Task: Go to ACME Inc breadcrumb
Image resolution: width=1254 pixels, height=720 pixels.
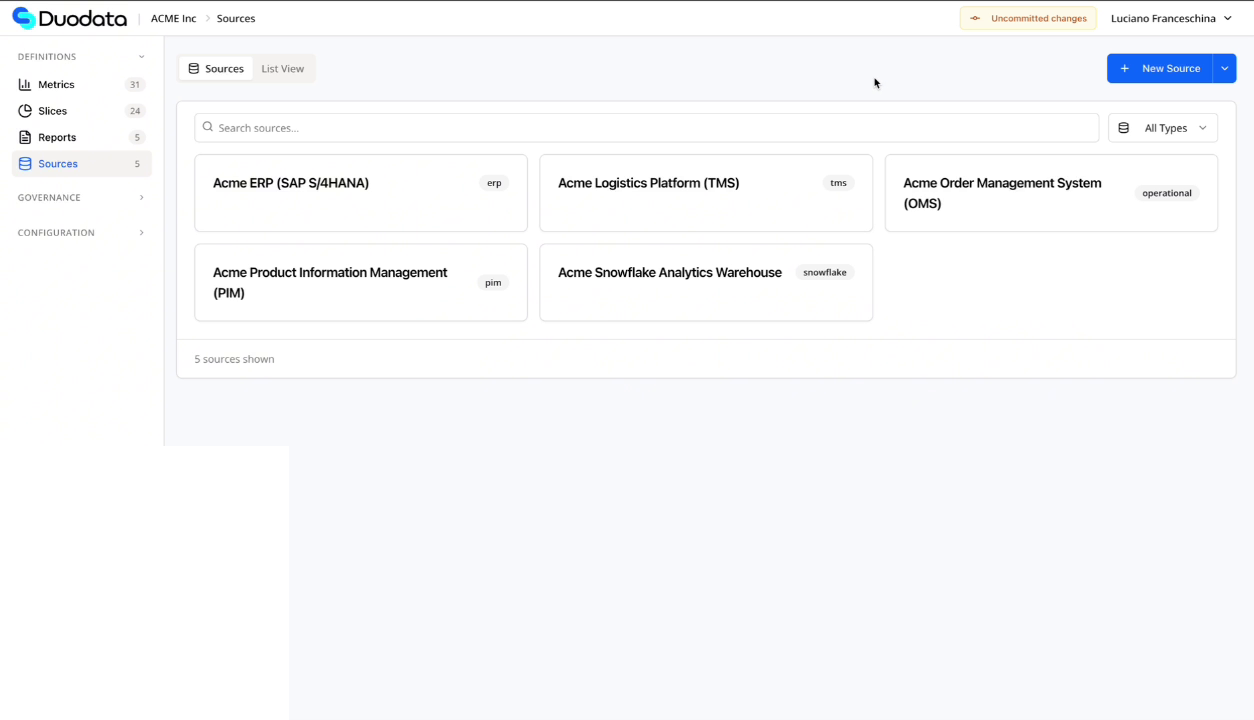Action: pos(173,18)
